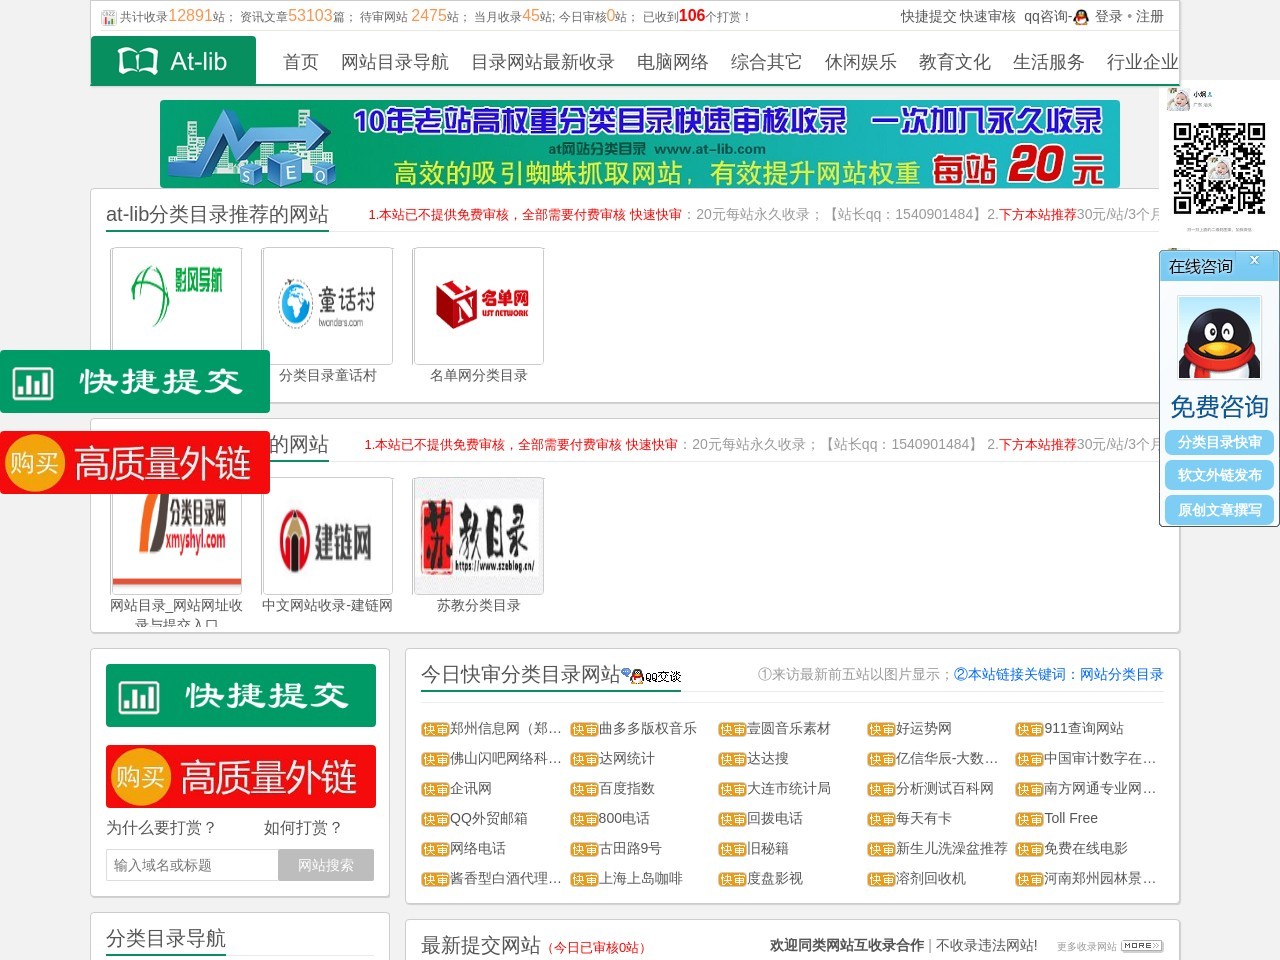Open the 百度指数 link
Screen dimensions: 1280x960
pos(626,789)
